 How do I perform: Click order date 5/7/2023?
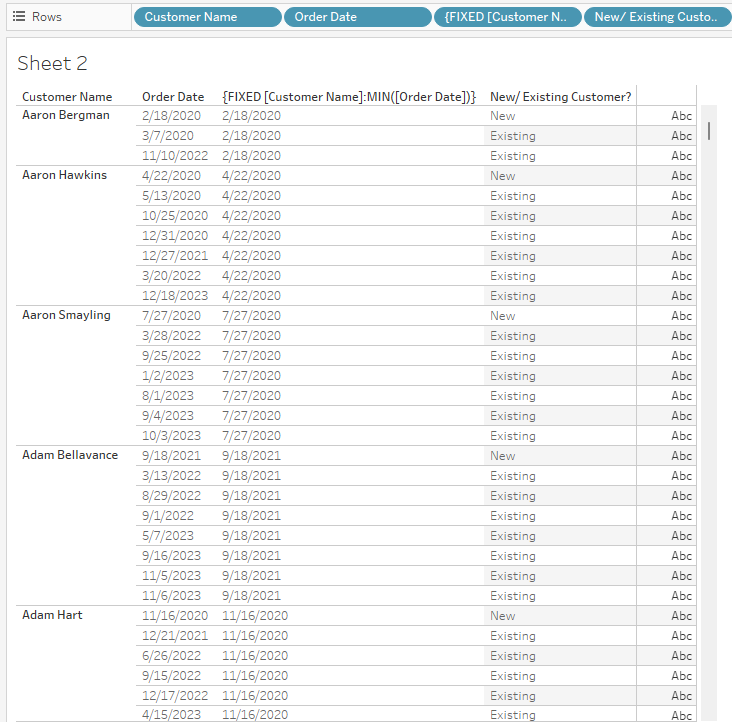click(168, 536)
